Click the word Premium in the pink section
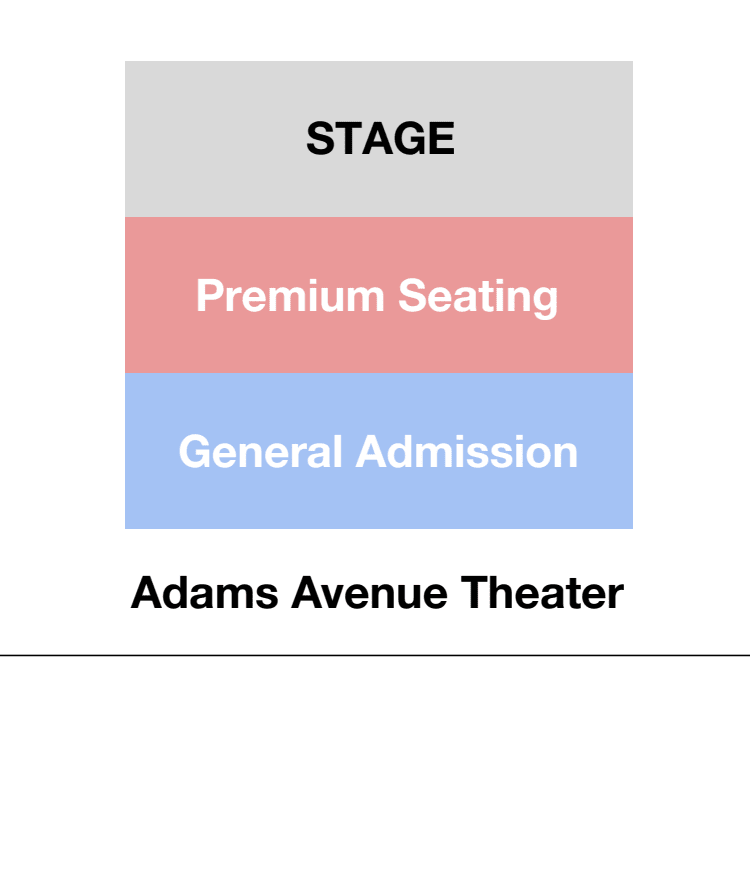Image resolution: width=750 pixels, height=875 pixels. coord(290,295)
